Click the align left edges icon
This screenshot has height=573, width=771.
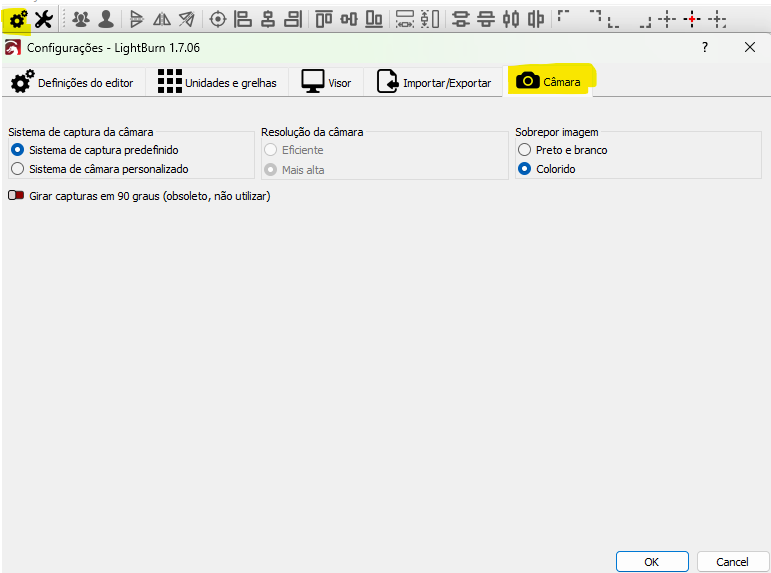click(x=243, y=19)
